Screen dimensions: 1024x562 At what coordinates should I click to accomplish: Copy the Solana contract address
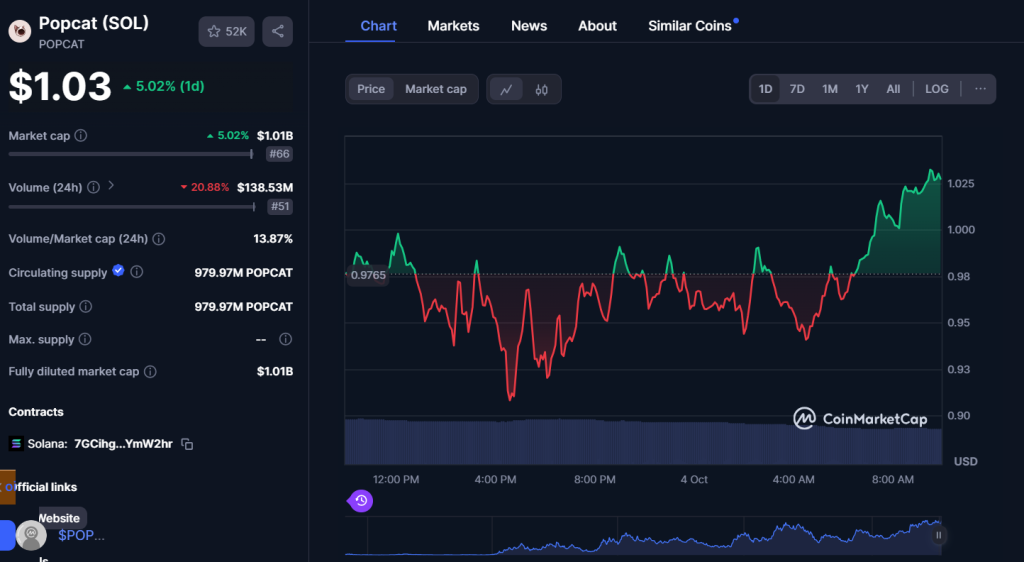coord(187,444)
